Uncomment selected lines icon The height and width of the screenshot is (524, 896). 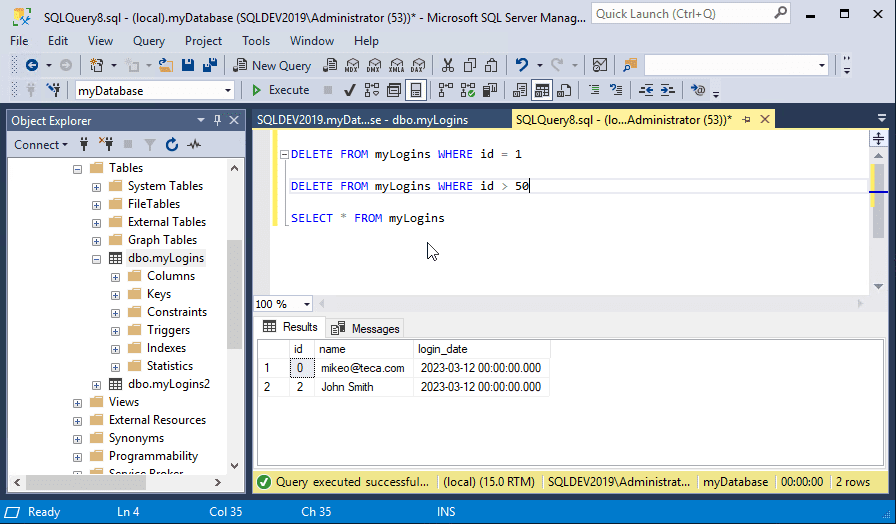coord(616,90)
